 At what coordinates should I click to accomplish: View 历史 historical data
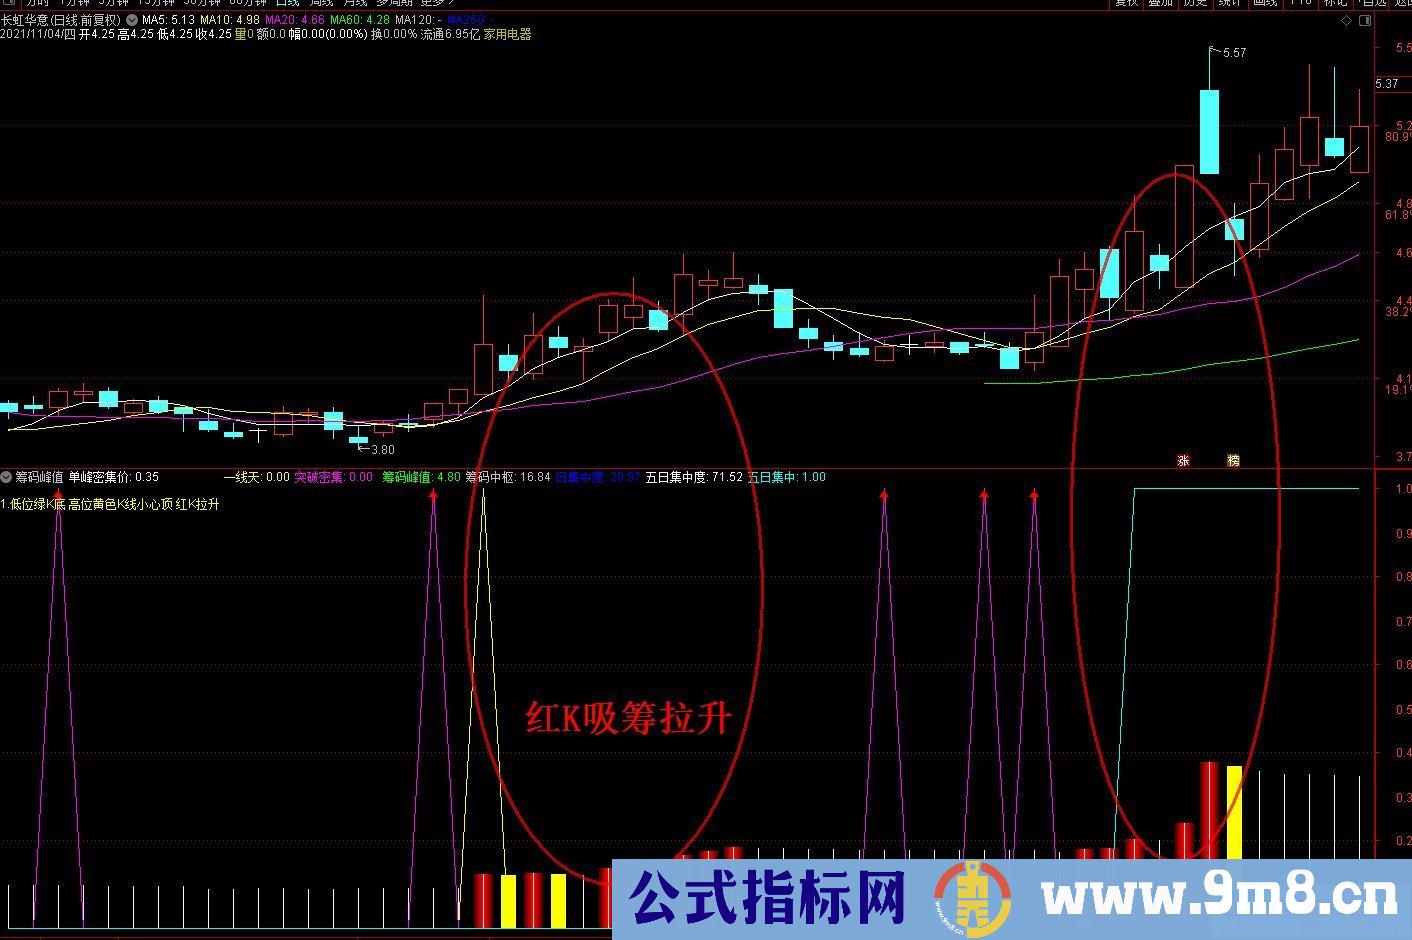click(x=1195, y=5)
